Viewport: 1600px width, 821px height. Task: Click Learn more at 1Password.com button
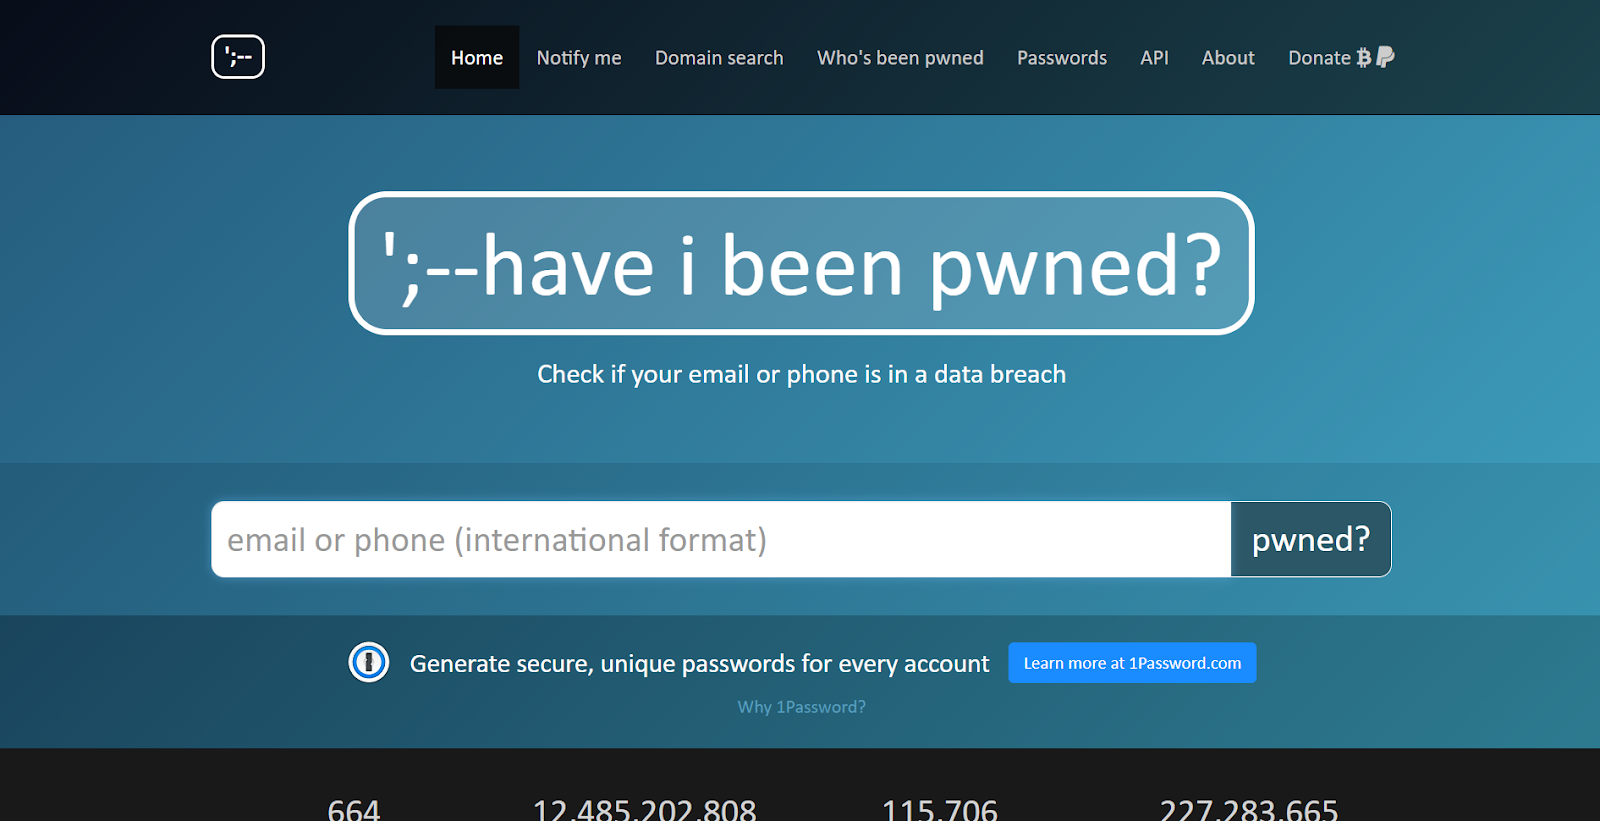tap(1132, 663)
